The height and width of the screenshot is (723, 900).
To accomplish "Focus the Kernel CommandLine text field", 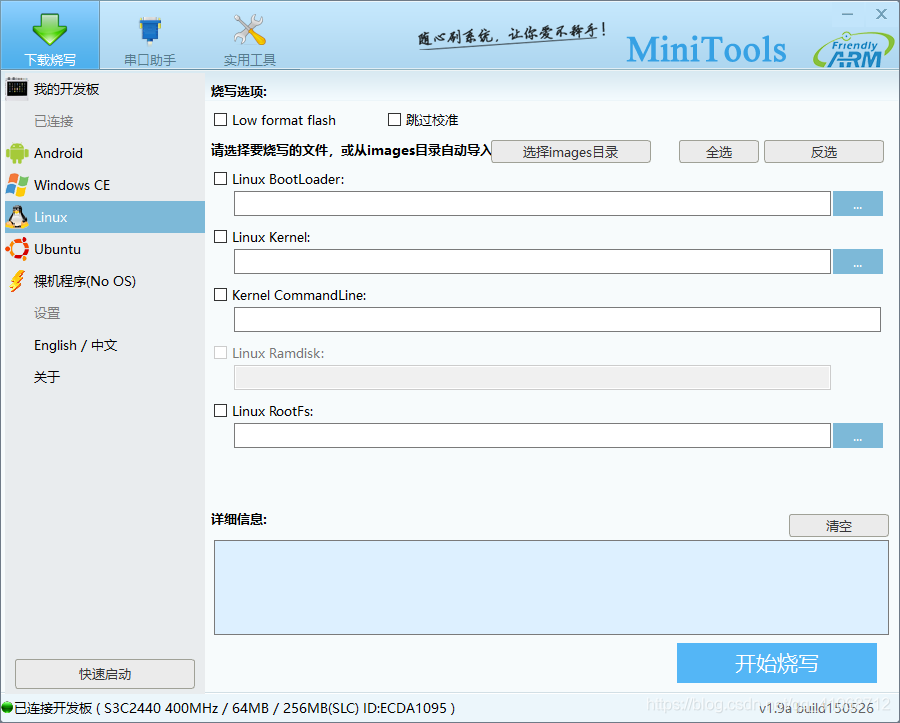I will 557,320.
